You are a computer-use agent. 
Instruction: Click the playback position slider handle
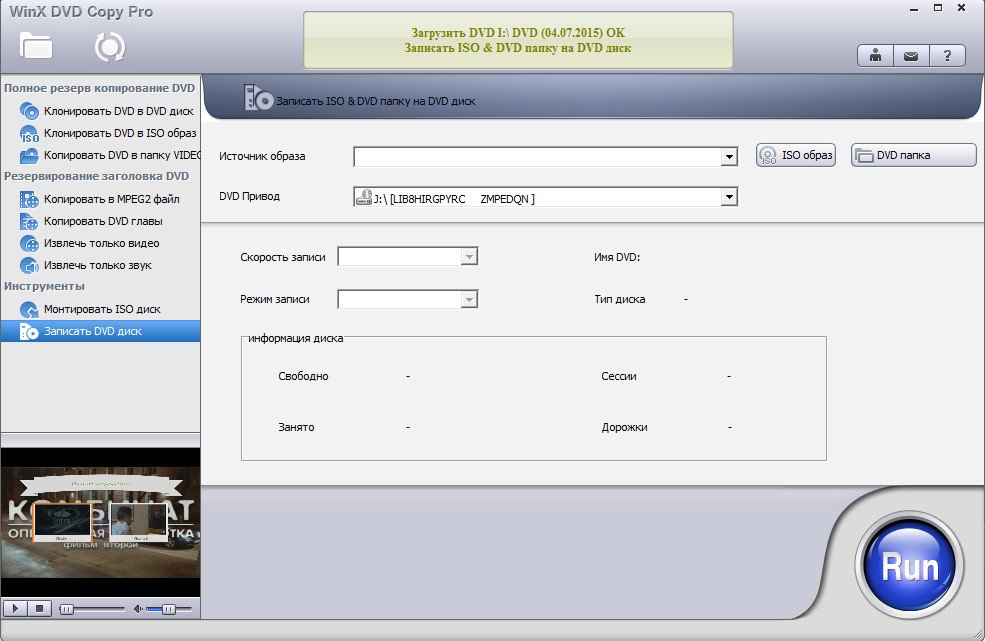pyautogui.click(x=67, y=609)
